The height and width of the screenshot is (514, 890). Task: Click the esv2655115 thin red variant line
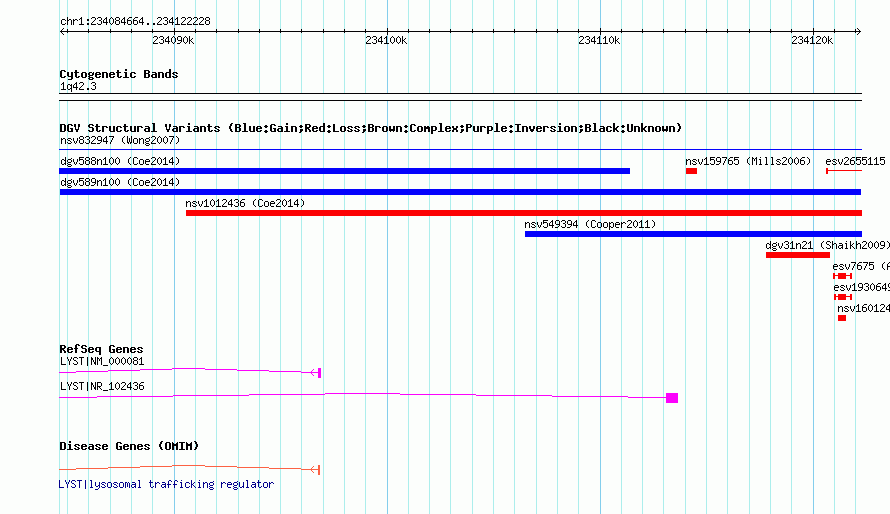click(844, 171)
